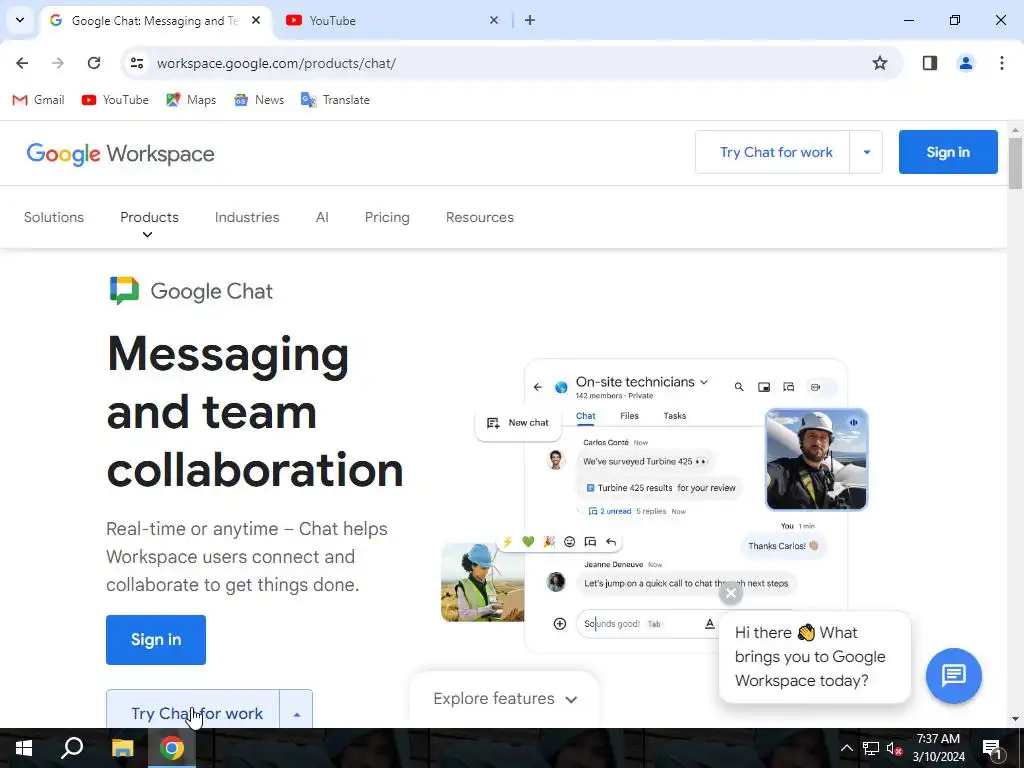1024x768 pixels.
Task: Expand dropdown arrow beside header Try Chat
Action: pos(867,152)
